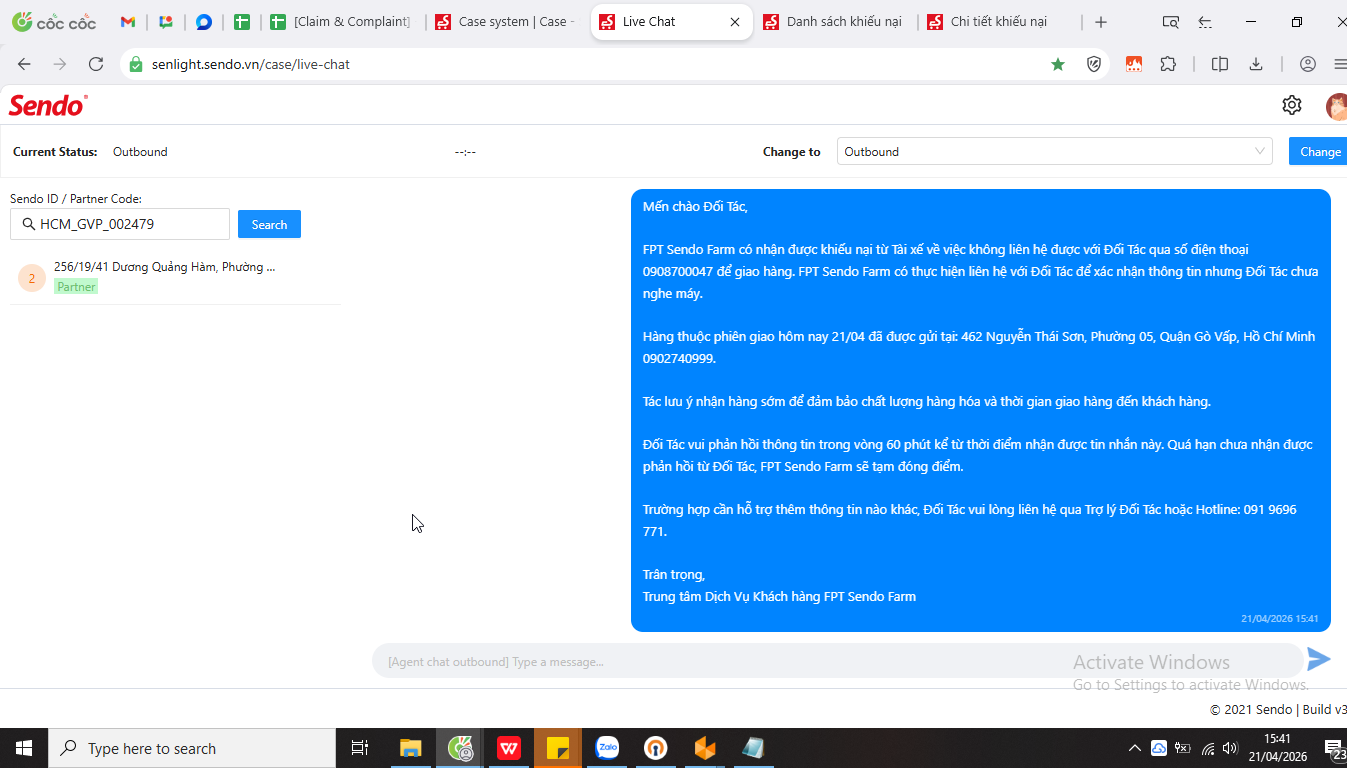Open the orange-red ring app on taskbar
This screenshot has height=768, width=1347.
tap(656, 748)
